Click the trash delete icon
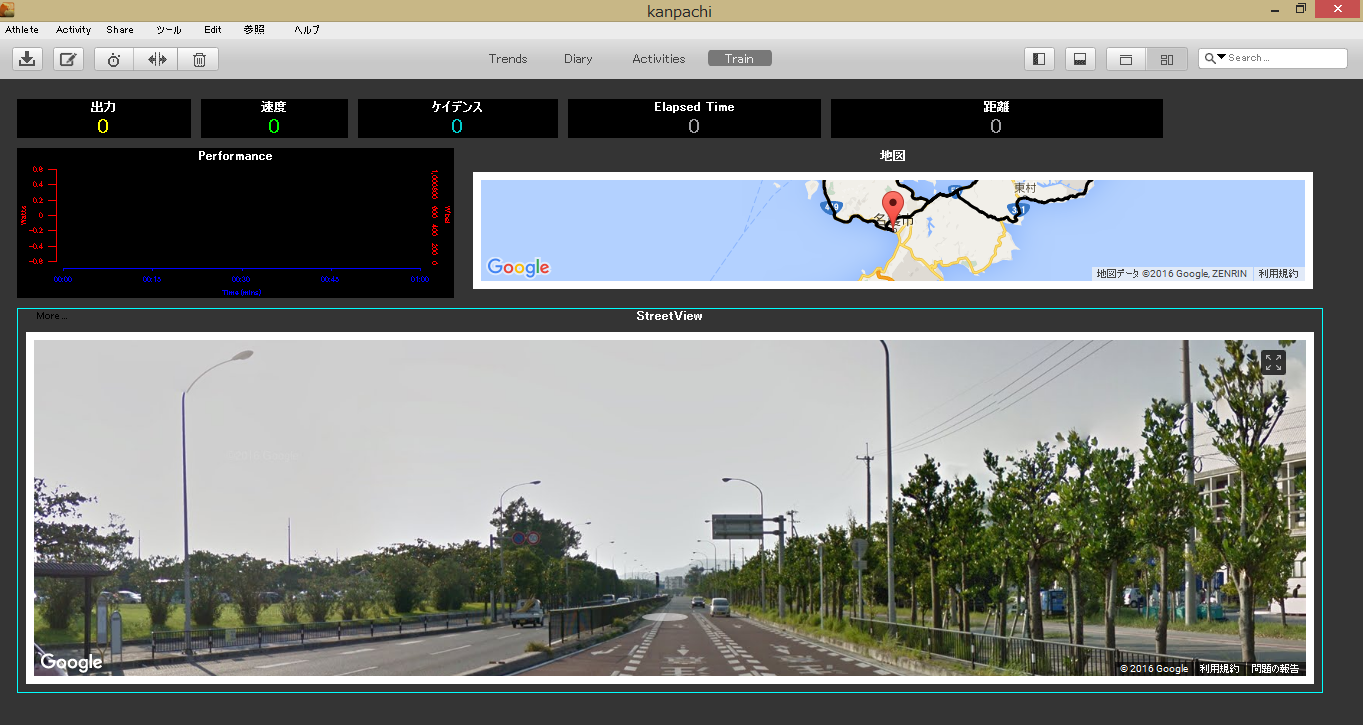This screenshot has width=1363, height=725. [199, 59]
